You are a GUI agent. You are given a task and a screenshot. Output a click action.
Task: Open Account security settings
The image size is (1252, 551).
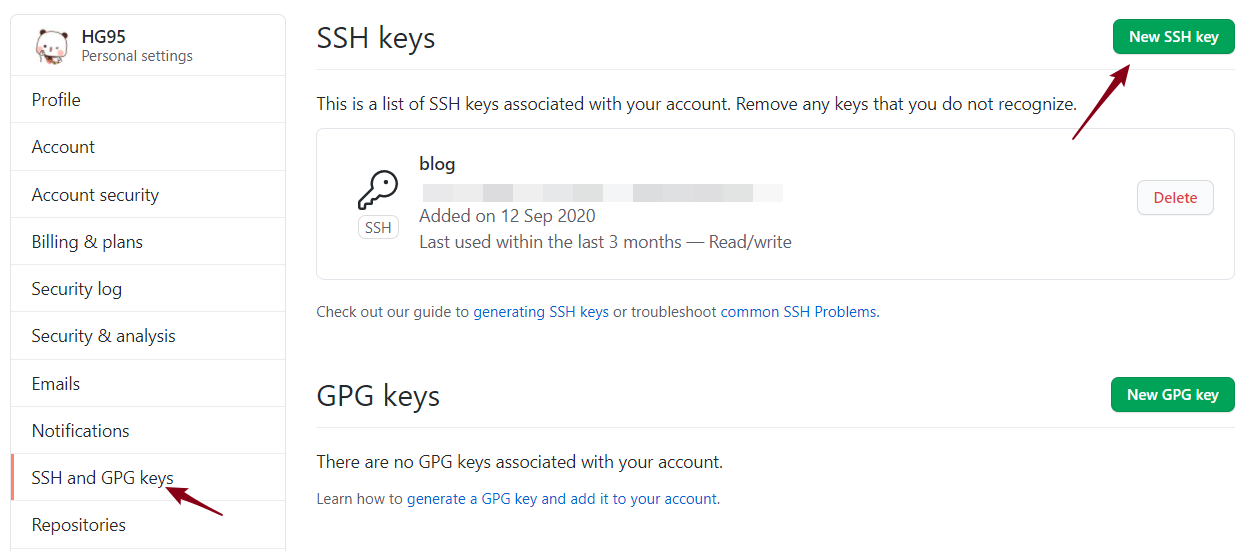[148, 195]
